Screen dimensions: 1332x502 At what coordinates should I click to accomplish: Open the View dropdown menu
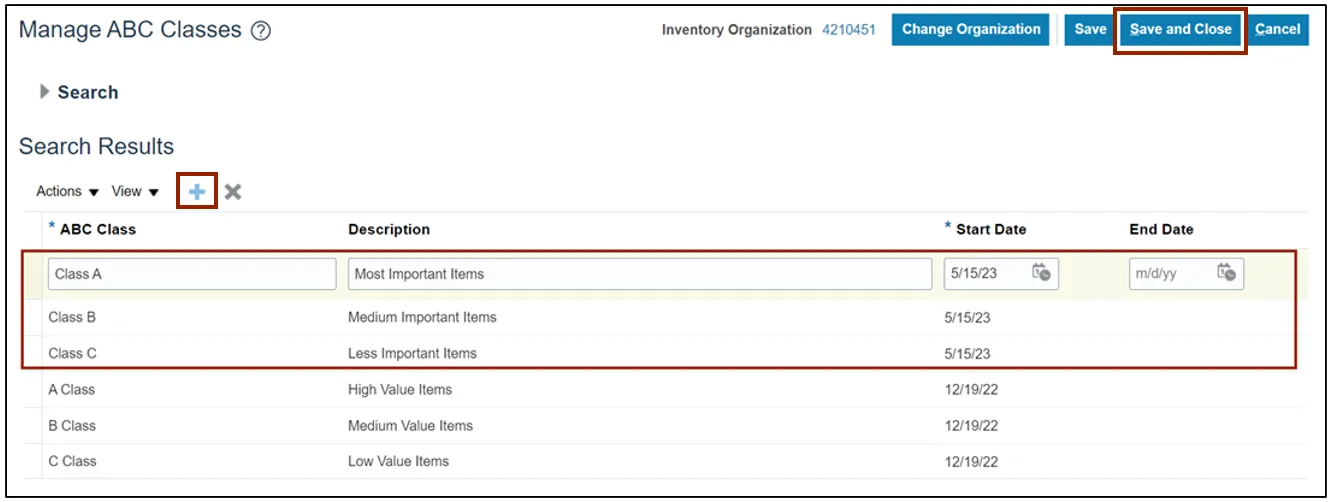coord(135,192)
